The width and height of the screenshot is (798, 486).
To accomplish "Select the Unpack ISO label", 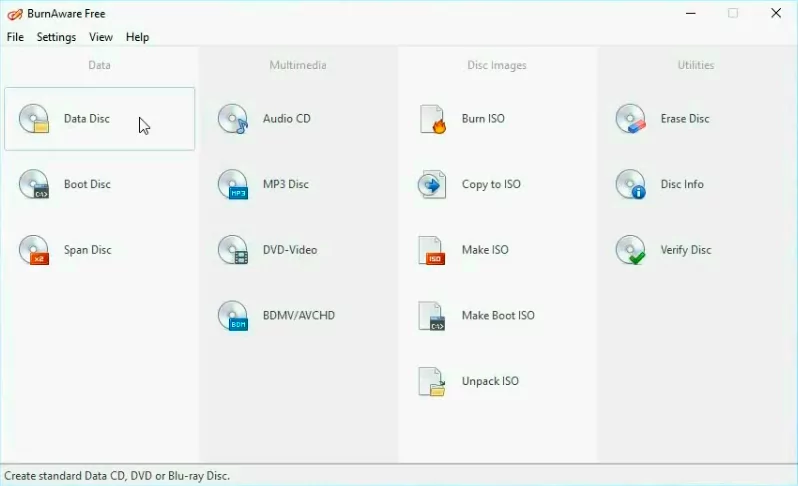I will tap(490, 381).
